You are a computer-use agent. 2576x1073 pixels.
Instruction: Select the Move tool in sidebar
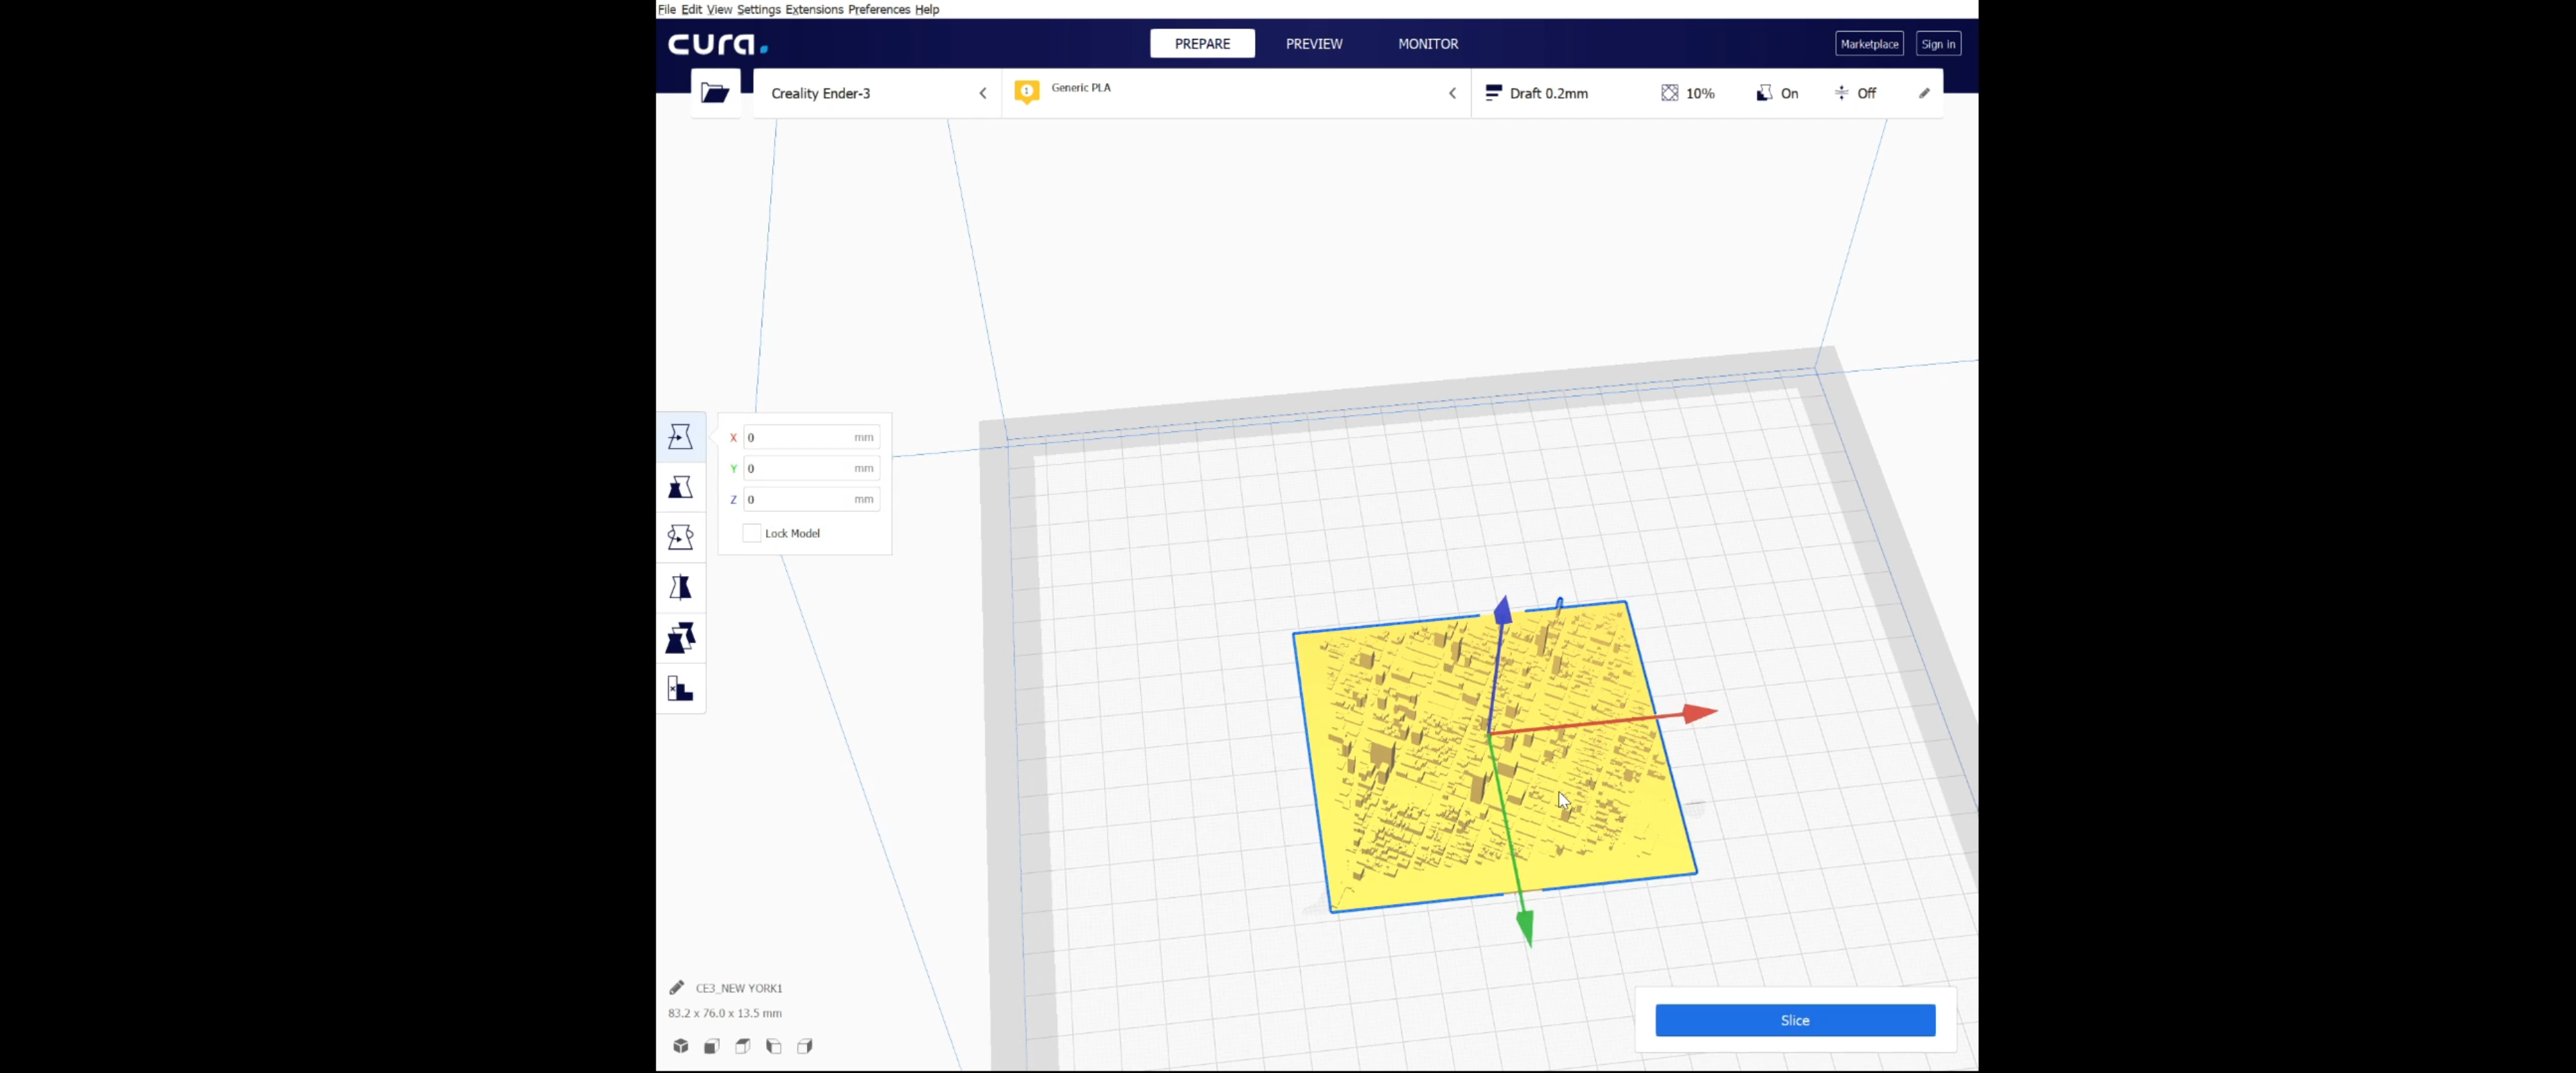[681, 437]
